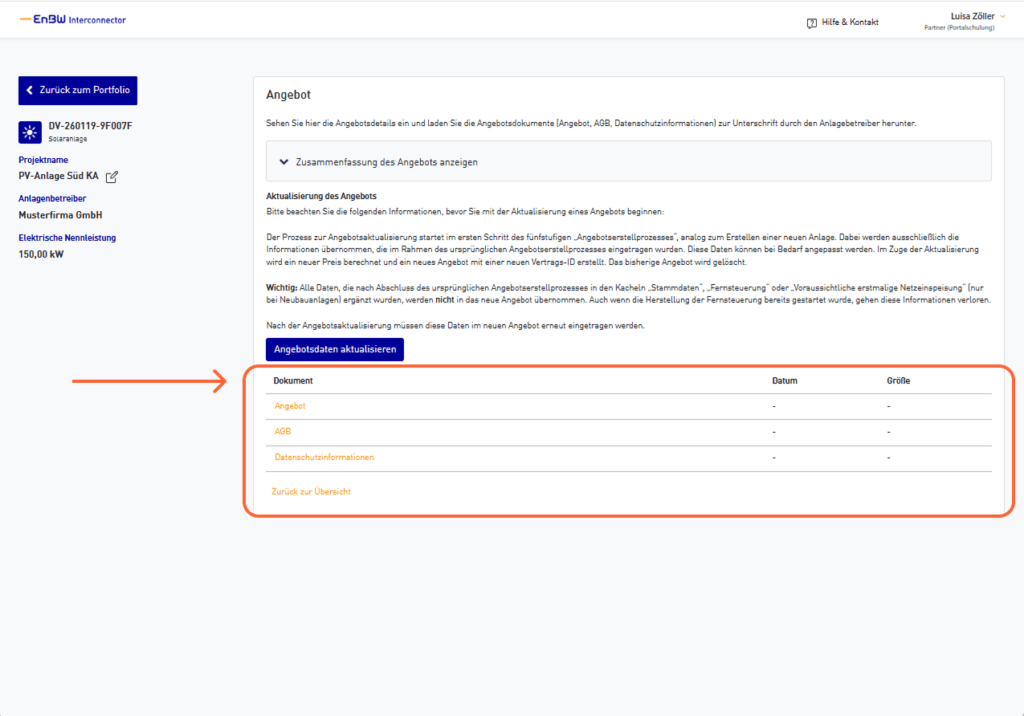This screenshot has height=716, width=1024.
Task: Open the AGB document link
Action: (283, 431)
